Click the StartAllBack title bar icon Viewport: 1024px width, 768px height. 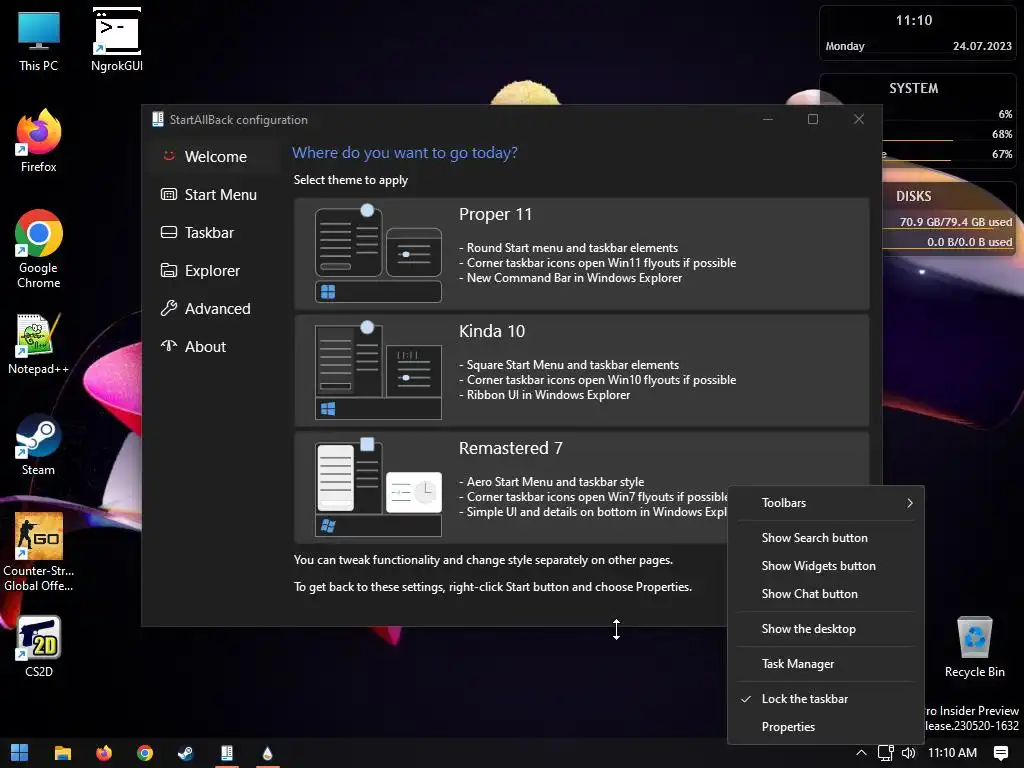(x=157, y=119)
